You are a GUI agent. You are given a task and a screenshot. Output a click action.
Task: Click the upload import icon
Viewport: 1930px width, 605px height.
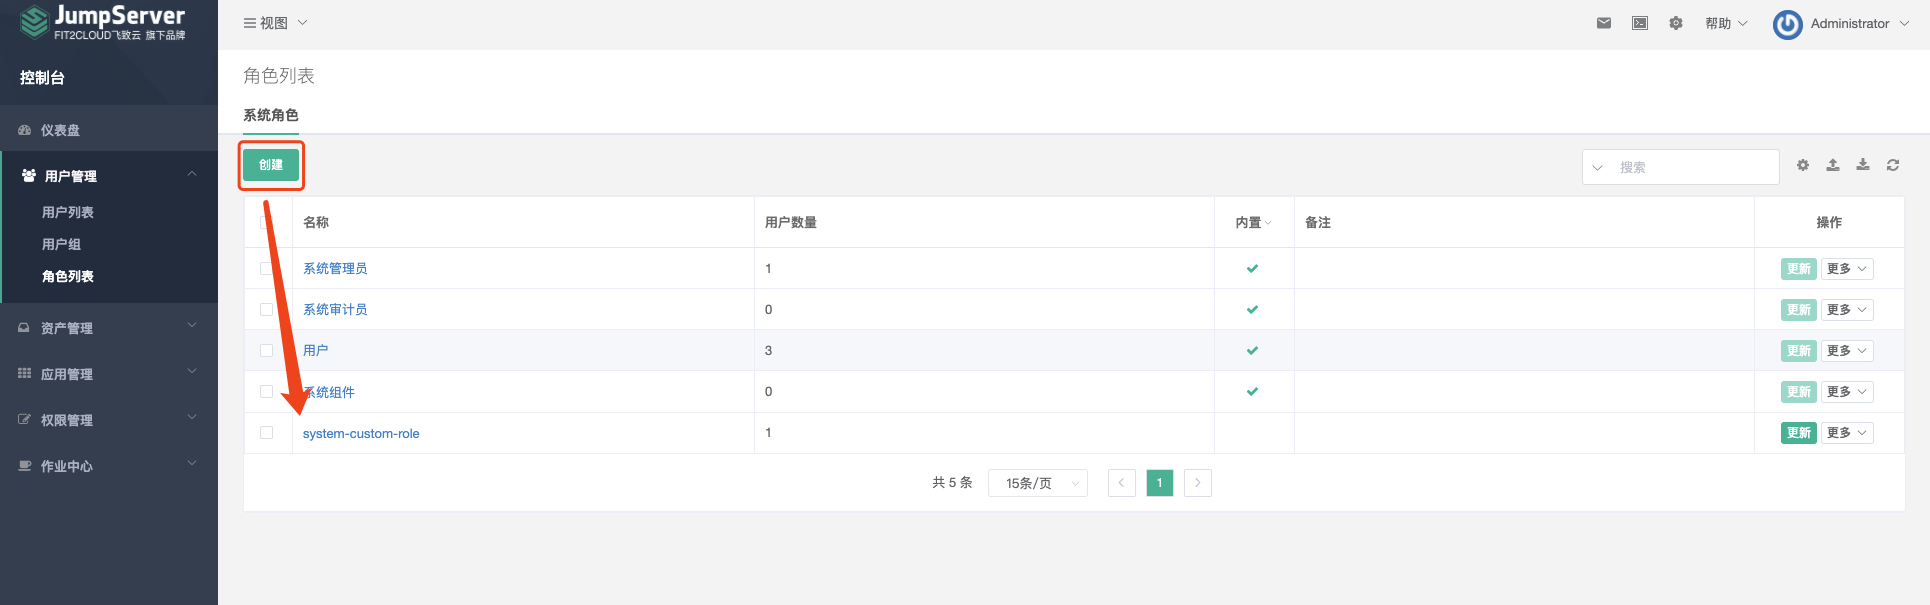point(1833,165)
